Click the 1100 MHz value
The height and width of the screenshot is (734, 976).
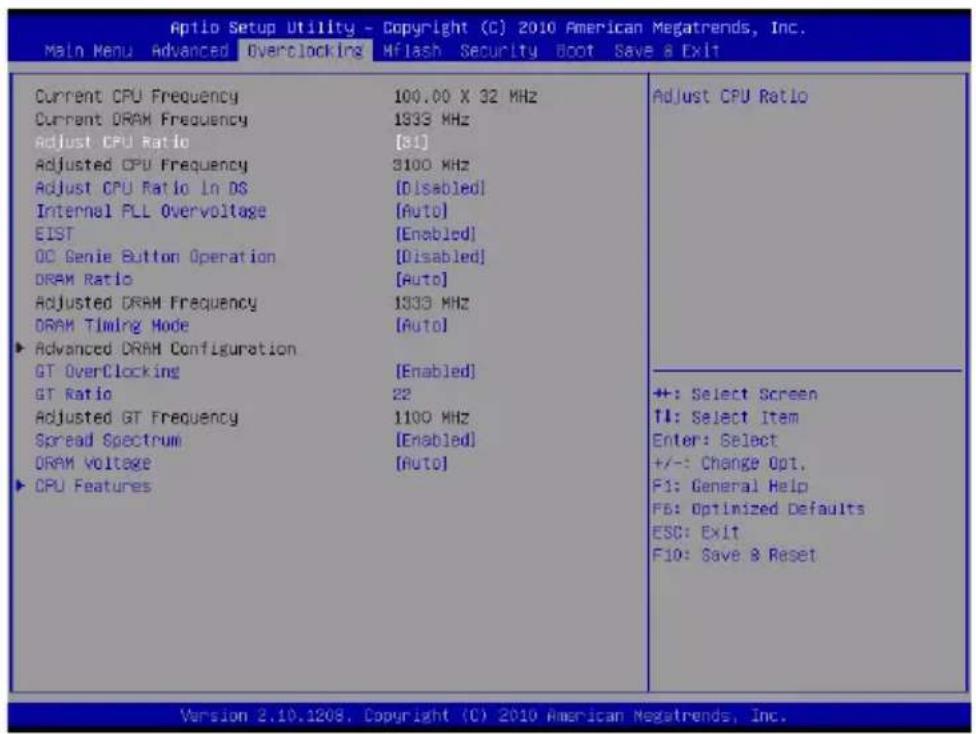coord(431,418)
